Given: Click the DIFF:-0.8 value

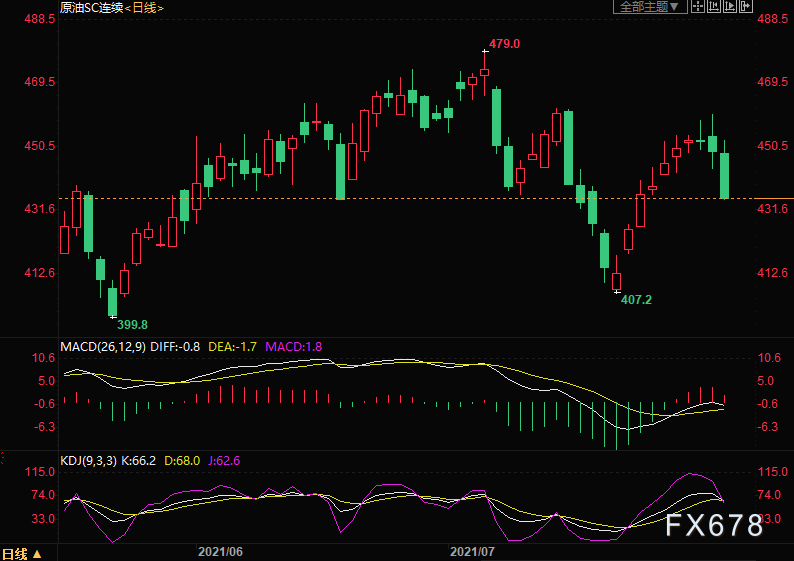Looking at the screenshot, I should click(175, 347).
